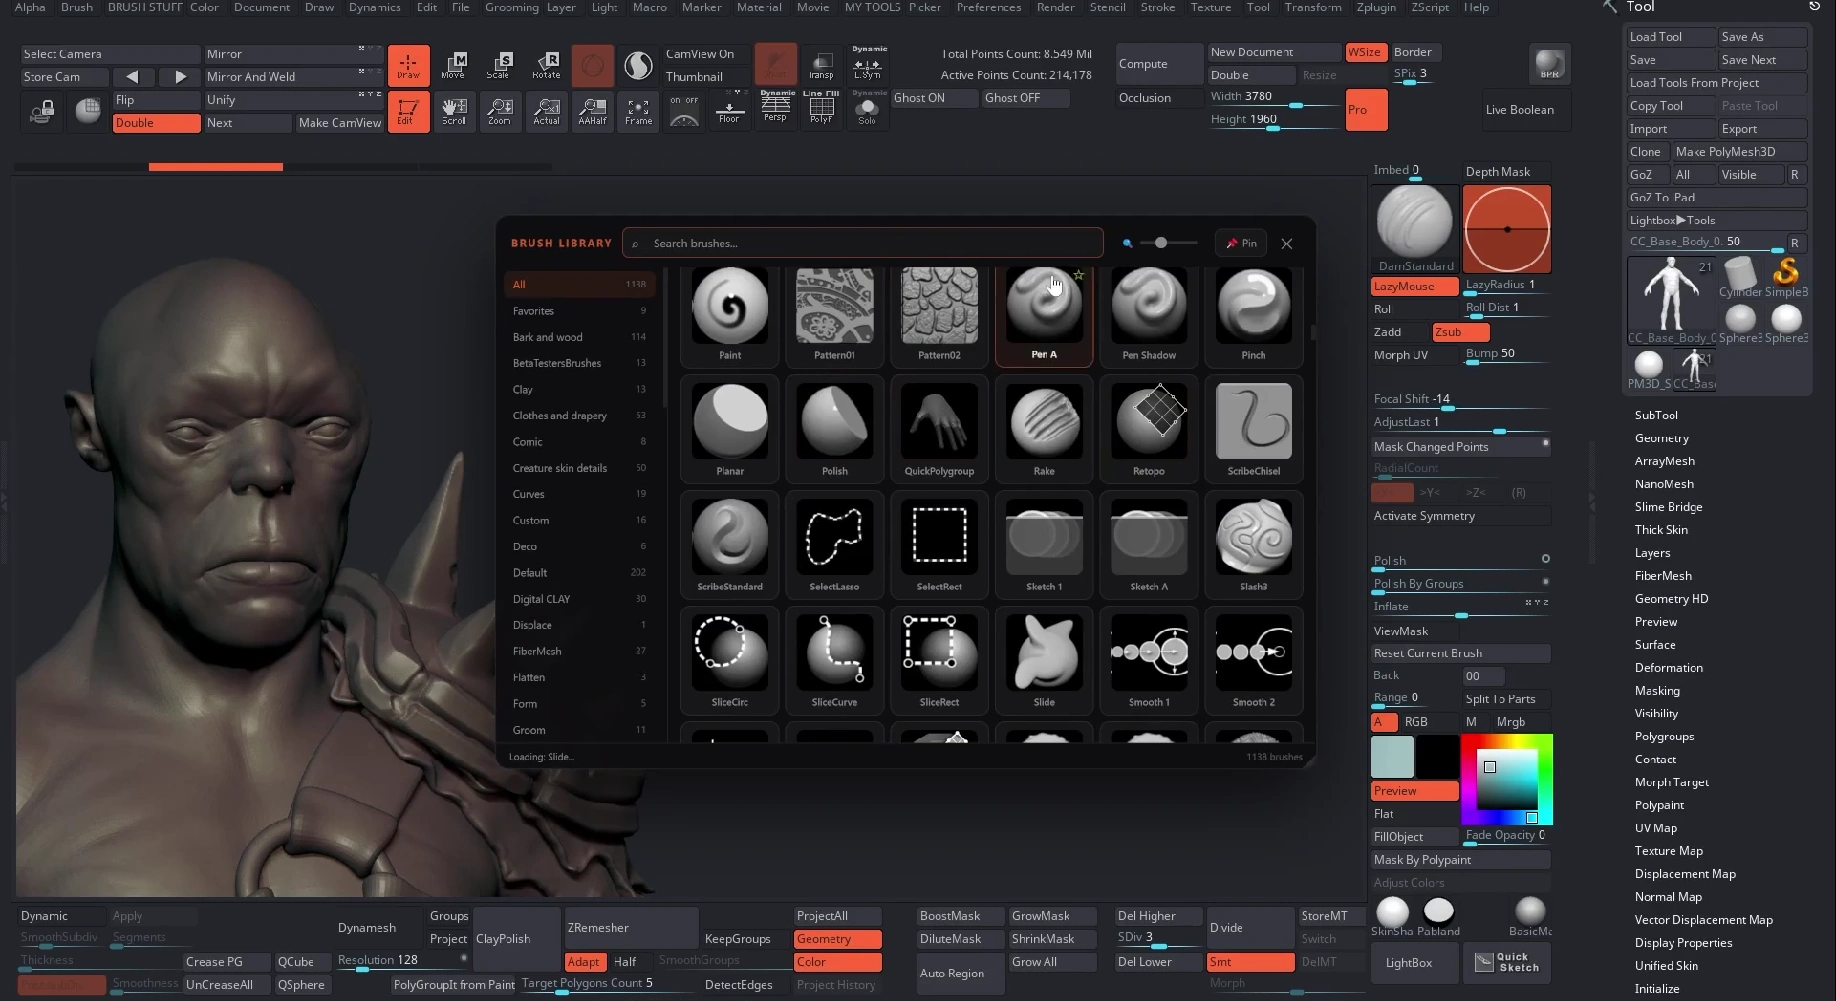Activate the Draw mode icon
This screenshot has height=1001, width=1836.
(x=408, y=65)
